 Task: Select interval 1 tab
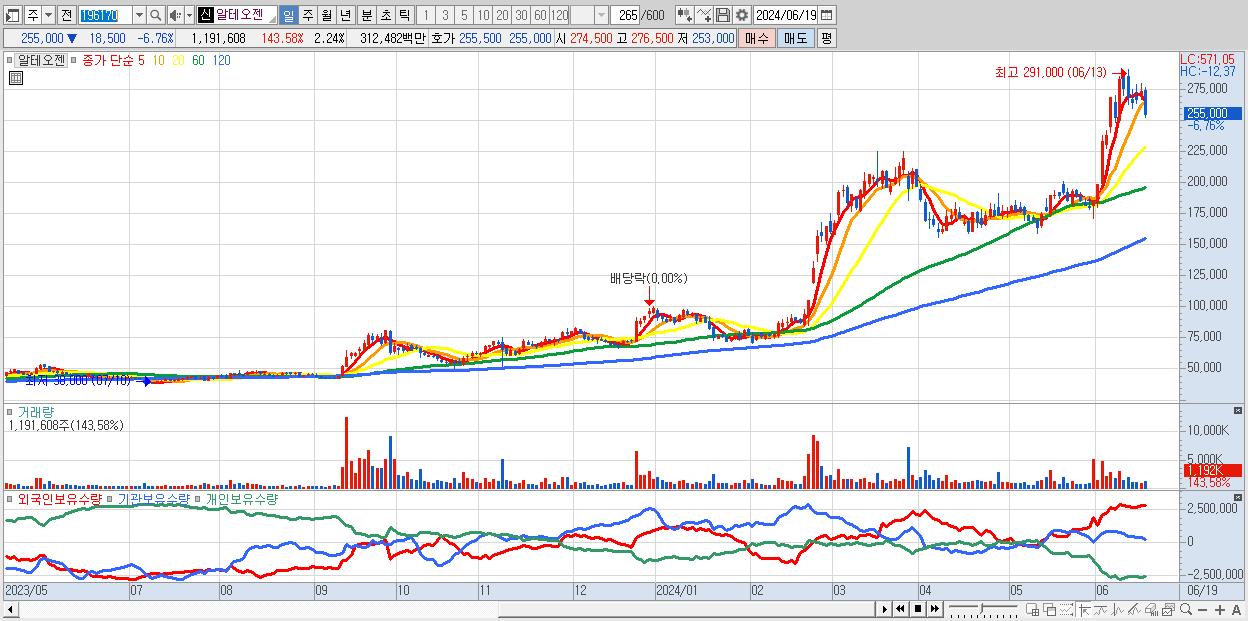(x=426, y=15)
